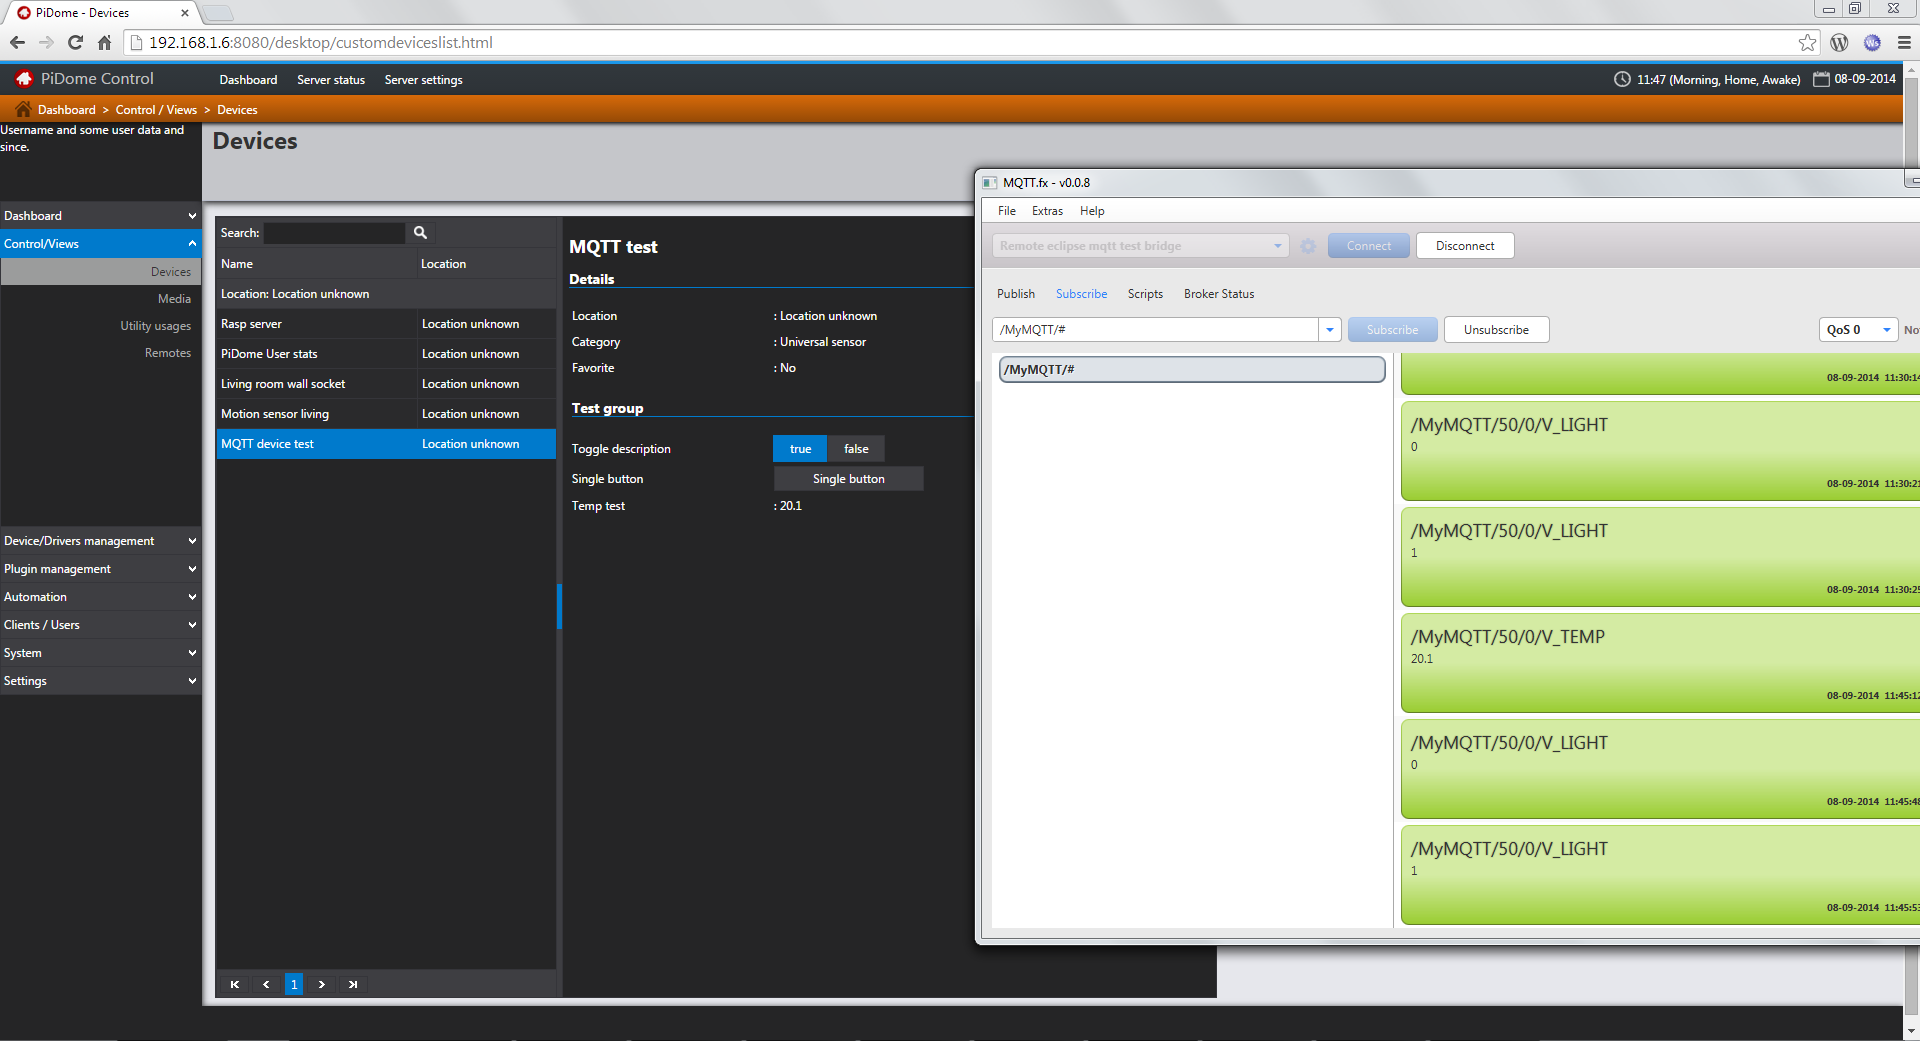The height and width of the screenshot is (1041, 1920).
Task: Expand Plugin management section
Action: coord(100,568)
